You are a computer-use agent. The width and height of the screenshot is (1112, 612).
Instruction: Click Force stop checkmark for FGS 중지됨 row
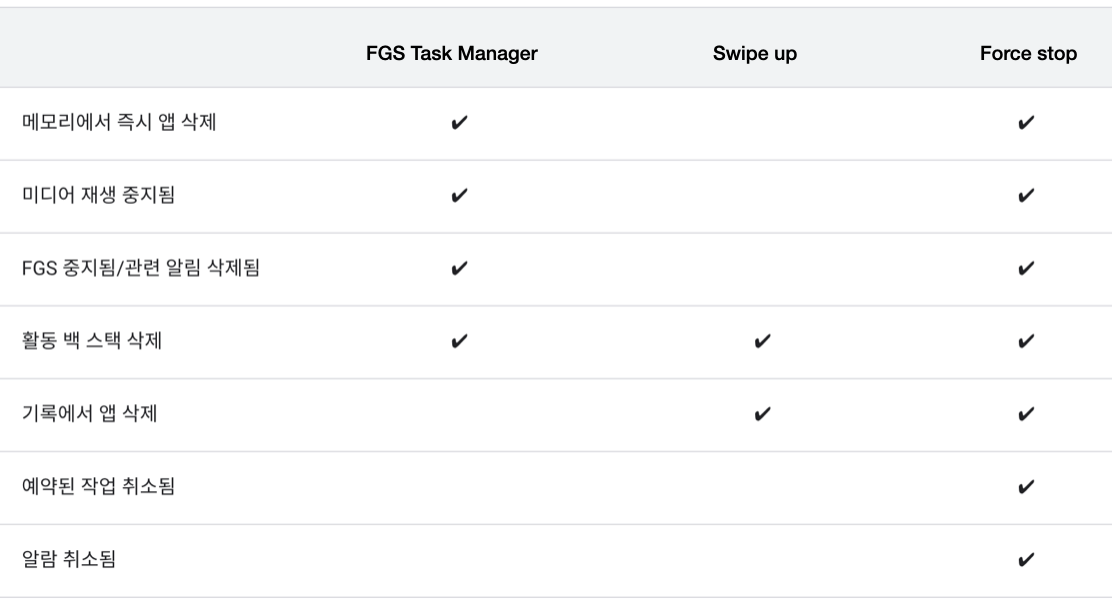coord(1026,268)
